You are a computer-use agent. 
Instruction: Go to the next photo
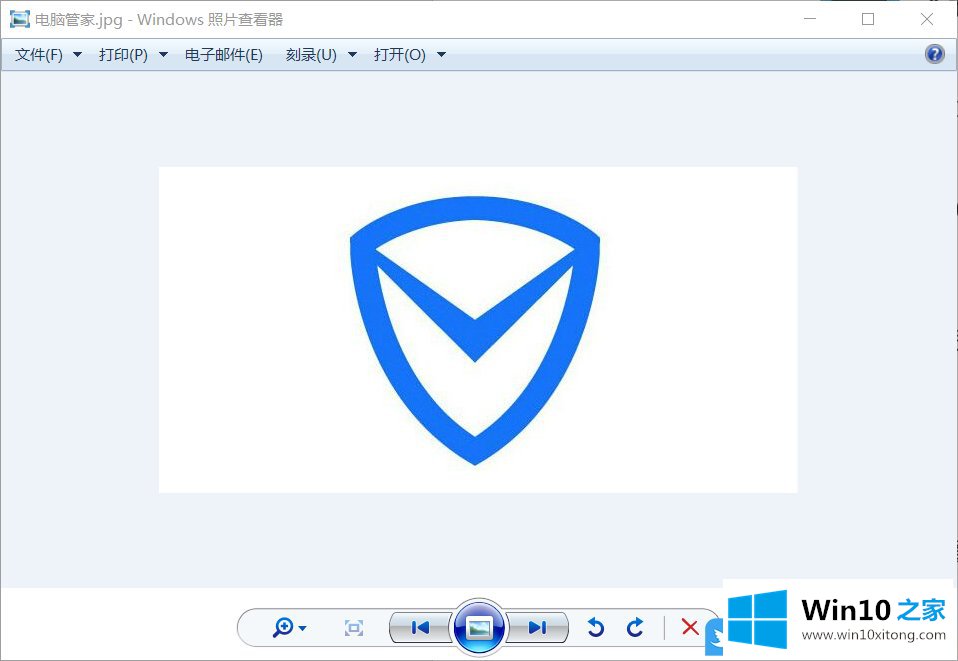[x=538, y=627]
